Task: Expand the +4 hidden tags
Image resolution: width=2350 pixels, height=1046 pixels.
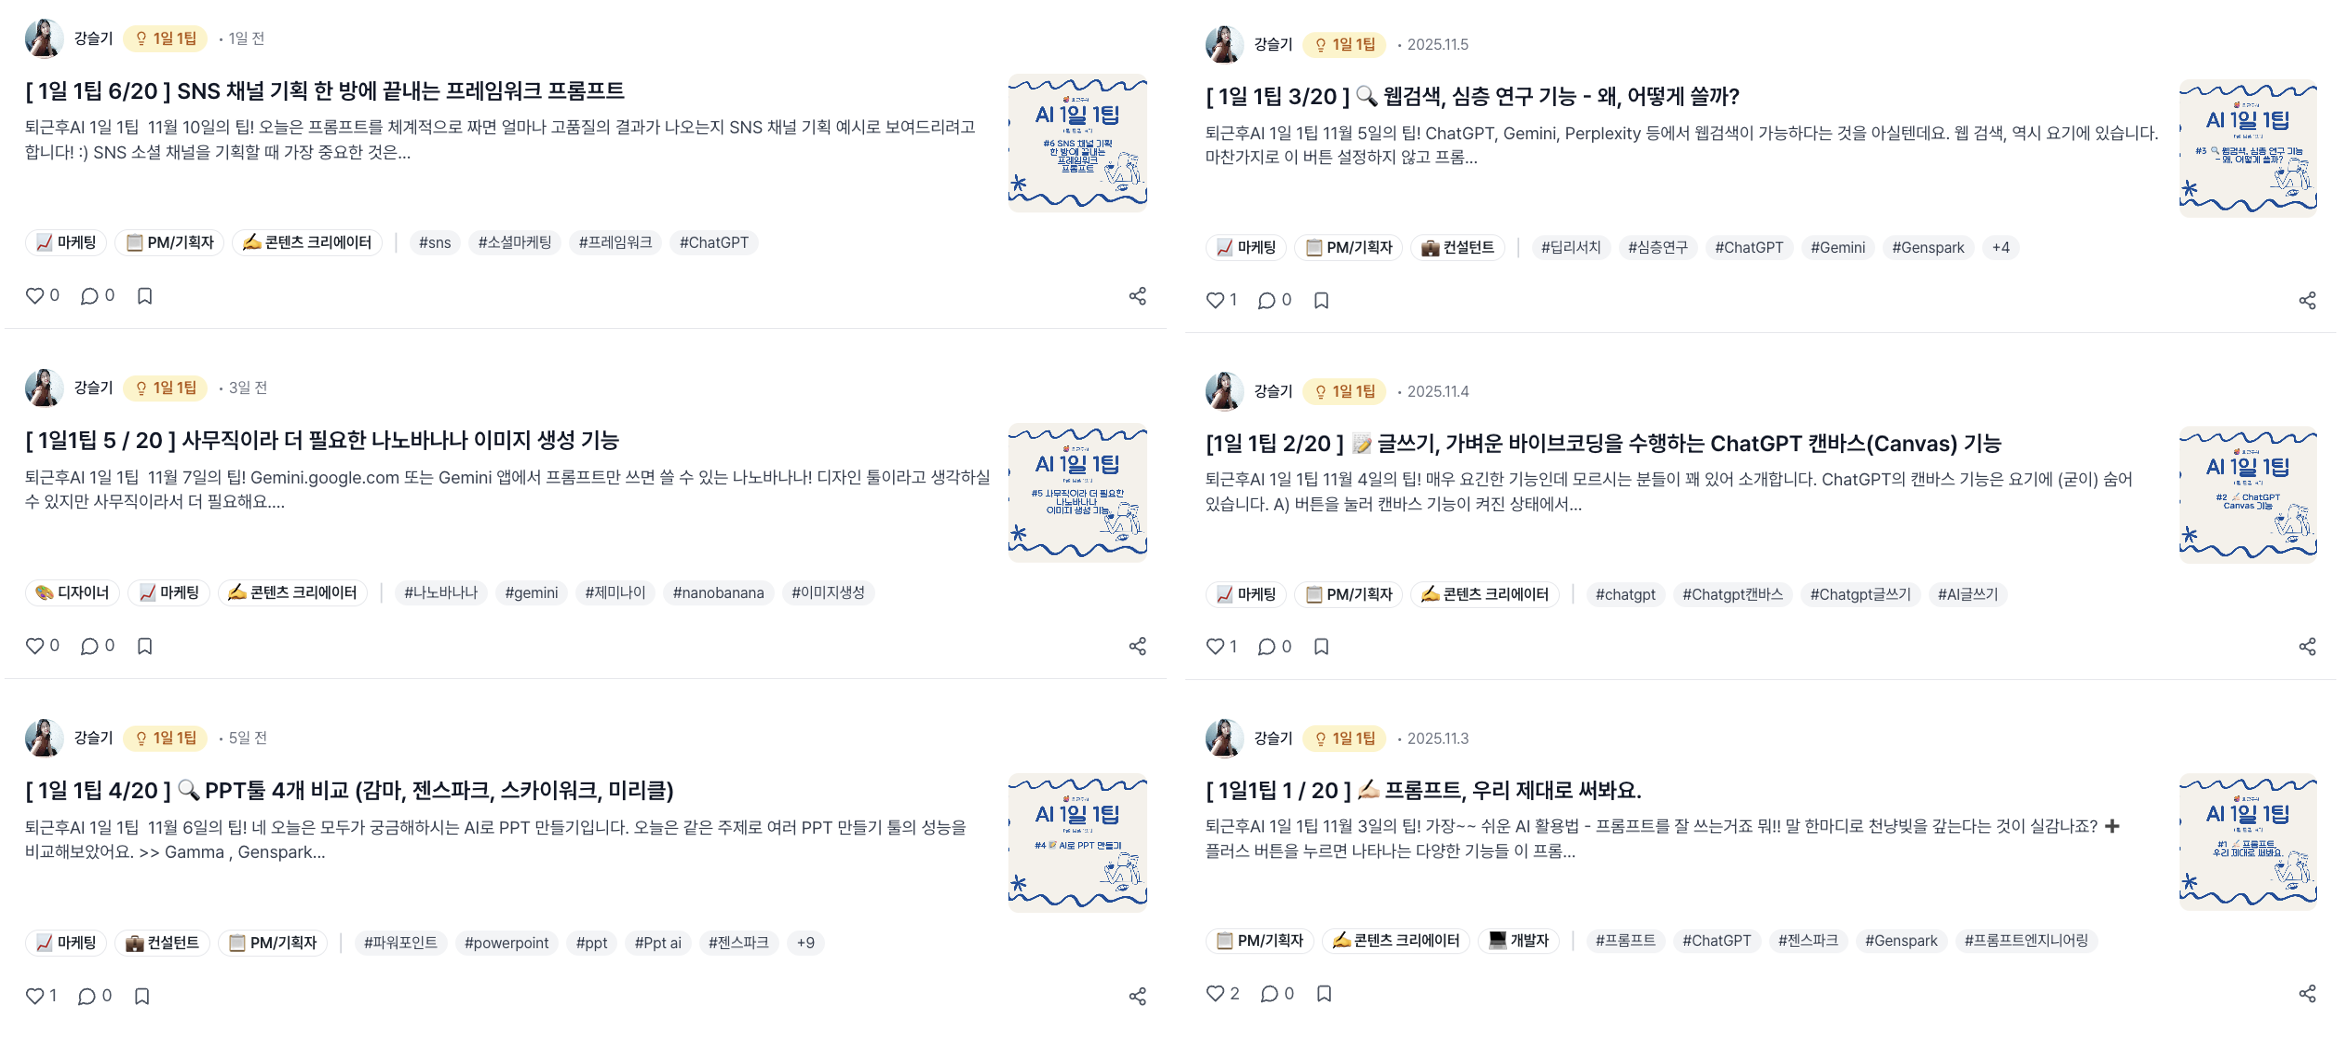Action: click(x=2000, y=248)
